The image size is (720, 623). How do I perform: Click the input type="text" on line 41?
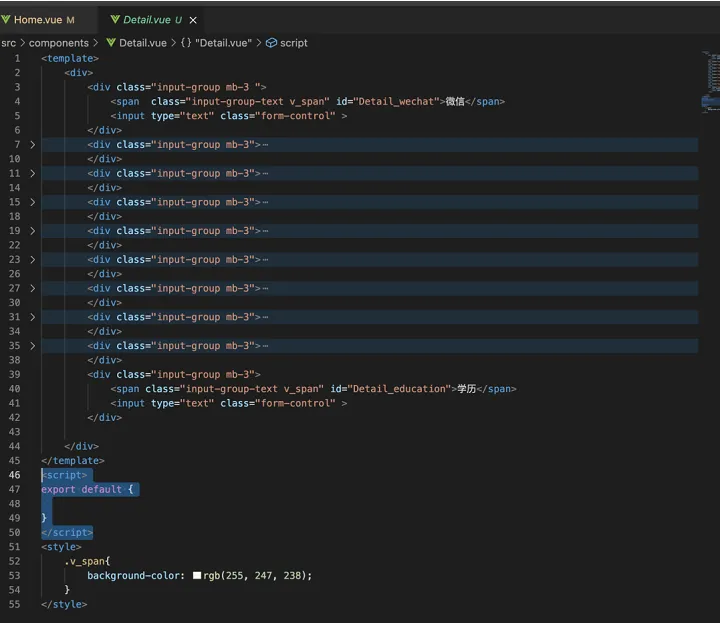click(x=229, y=403)
